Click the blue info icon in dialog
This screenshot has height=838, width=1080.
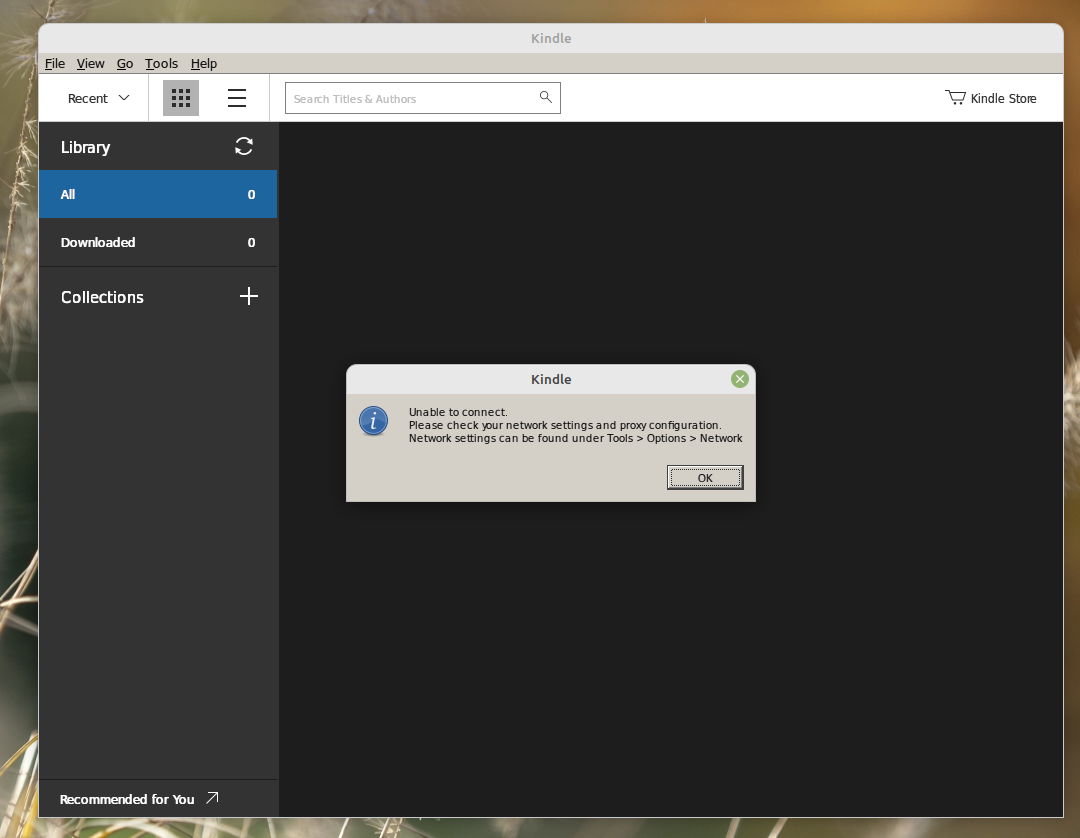[x=373, y=421]
